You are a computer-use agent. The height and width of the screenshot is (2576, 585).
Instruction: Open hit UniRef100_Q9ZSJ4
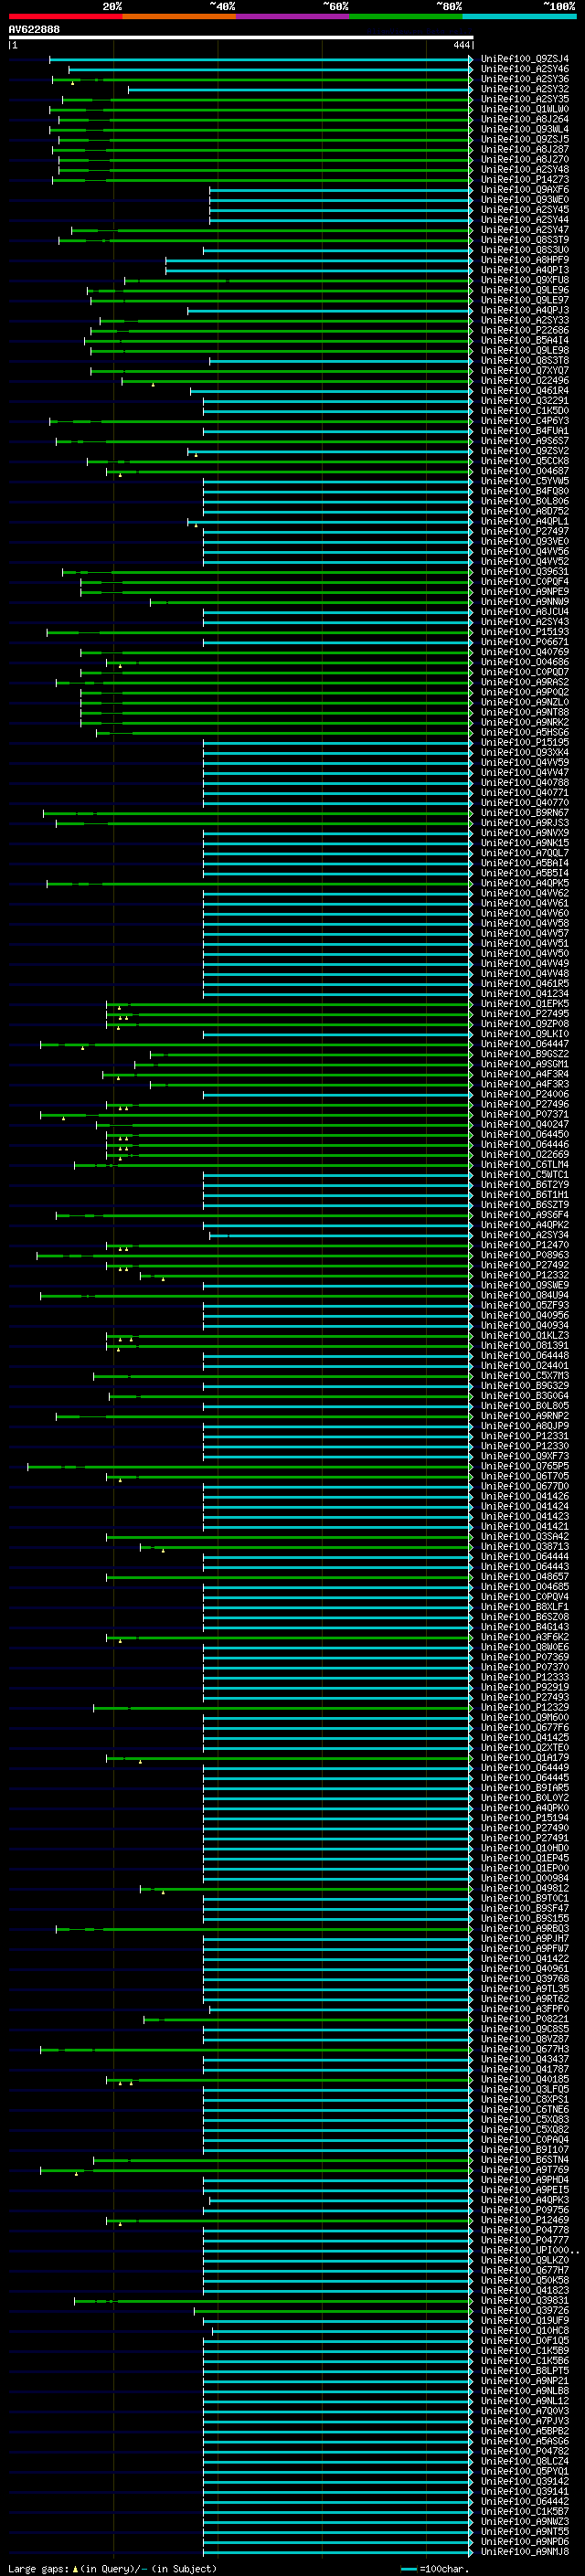pos(524,59)
